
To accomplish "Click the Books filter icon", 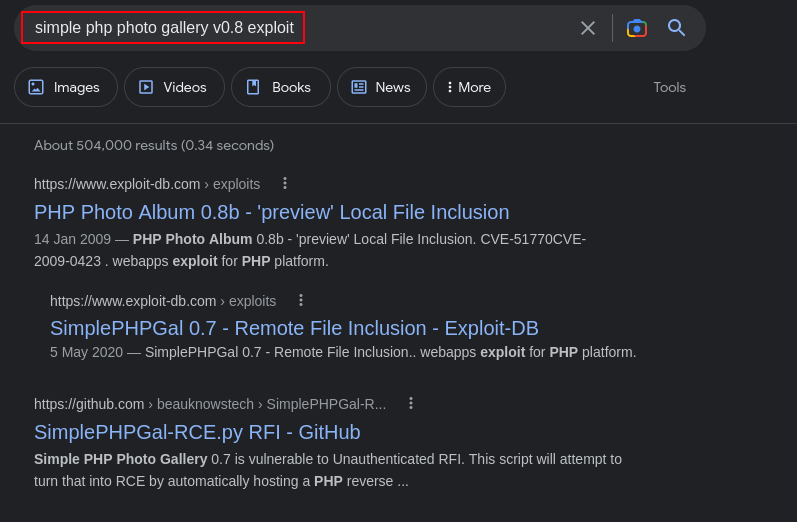I will click(x=253, y=87).
